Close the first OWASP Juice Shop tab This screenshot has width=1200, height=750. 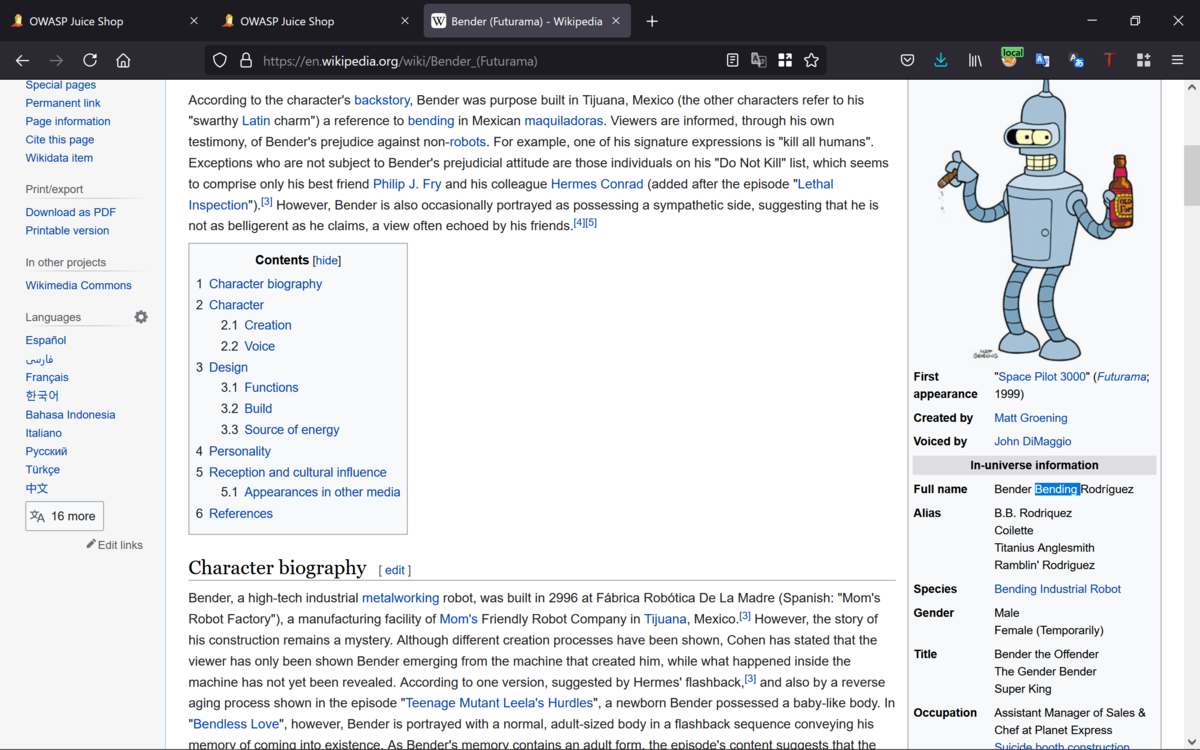[x=194, y=21]
